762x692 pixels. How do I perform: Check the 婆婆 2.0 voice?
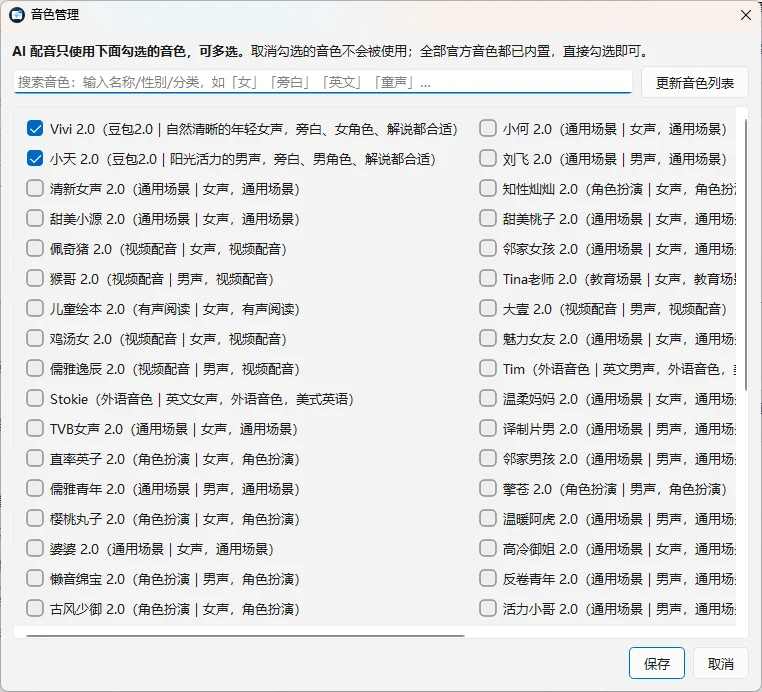[35, 549]
